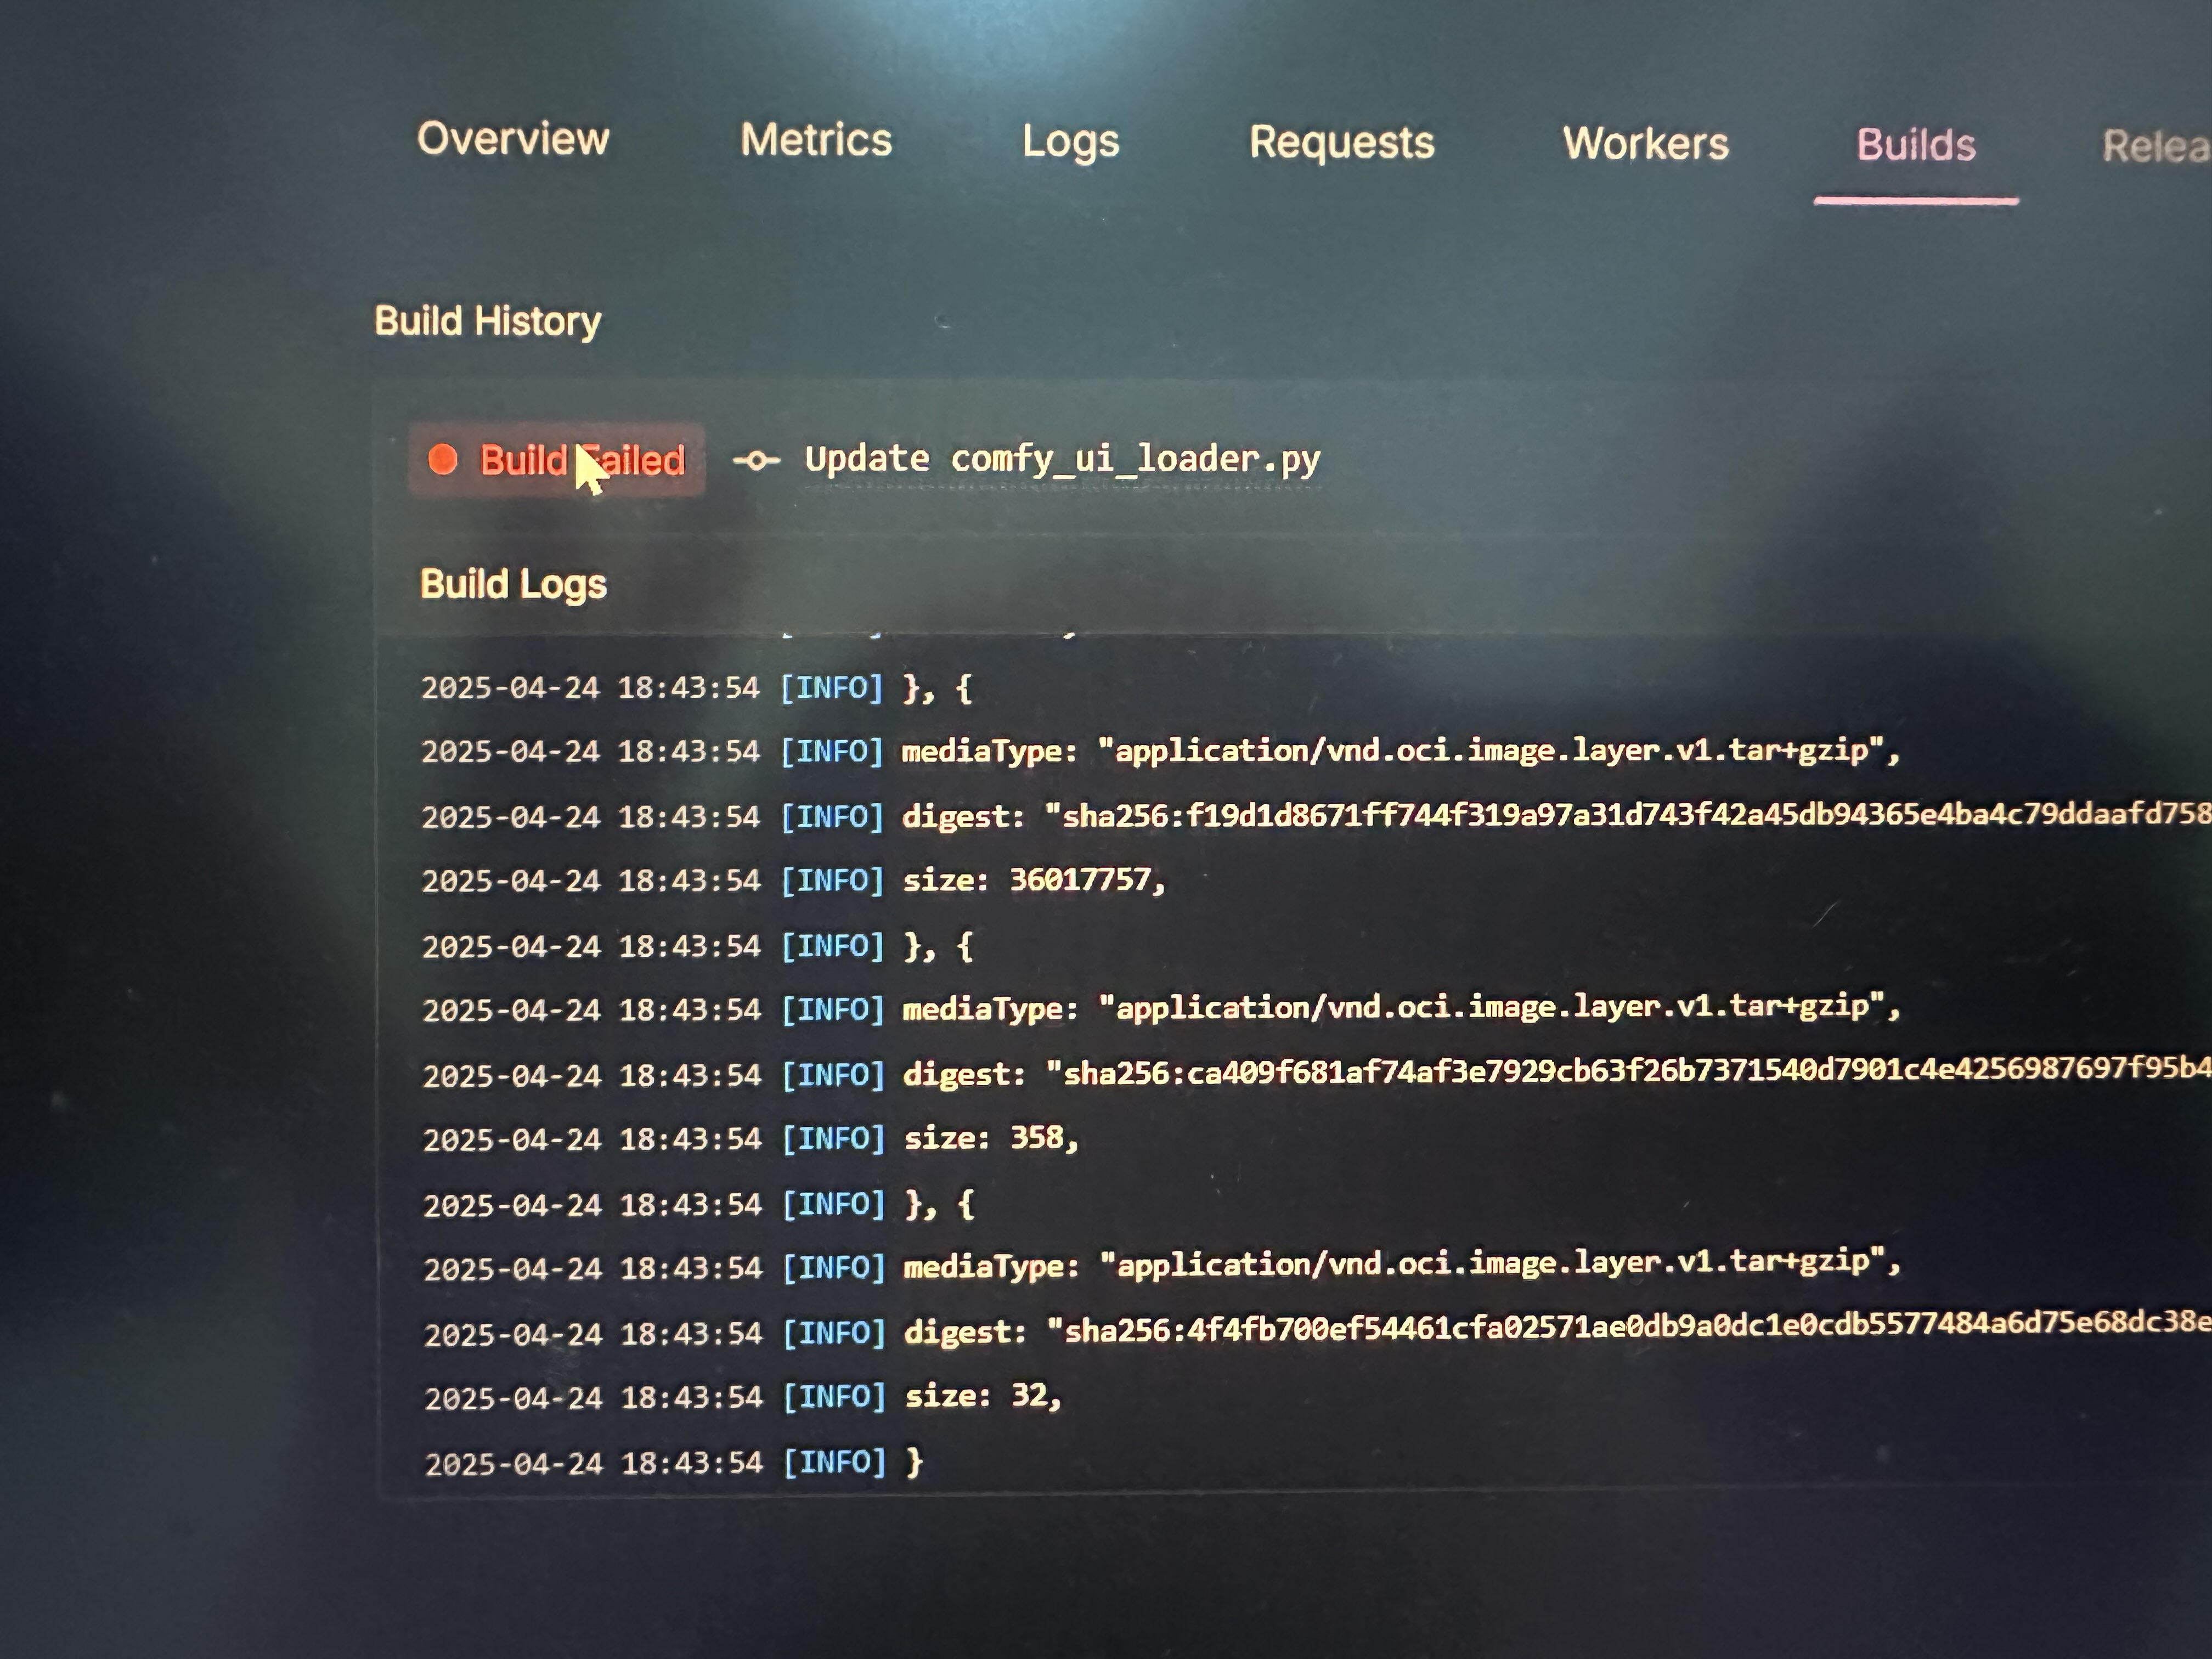Click the Build Logs section header
Screen dimensions: 2212x1659
coord(513,584)
